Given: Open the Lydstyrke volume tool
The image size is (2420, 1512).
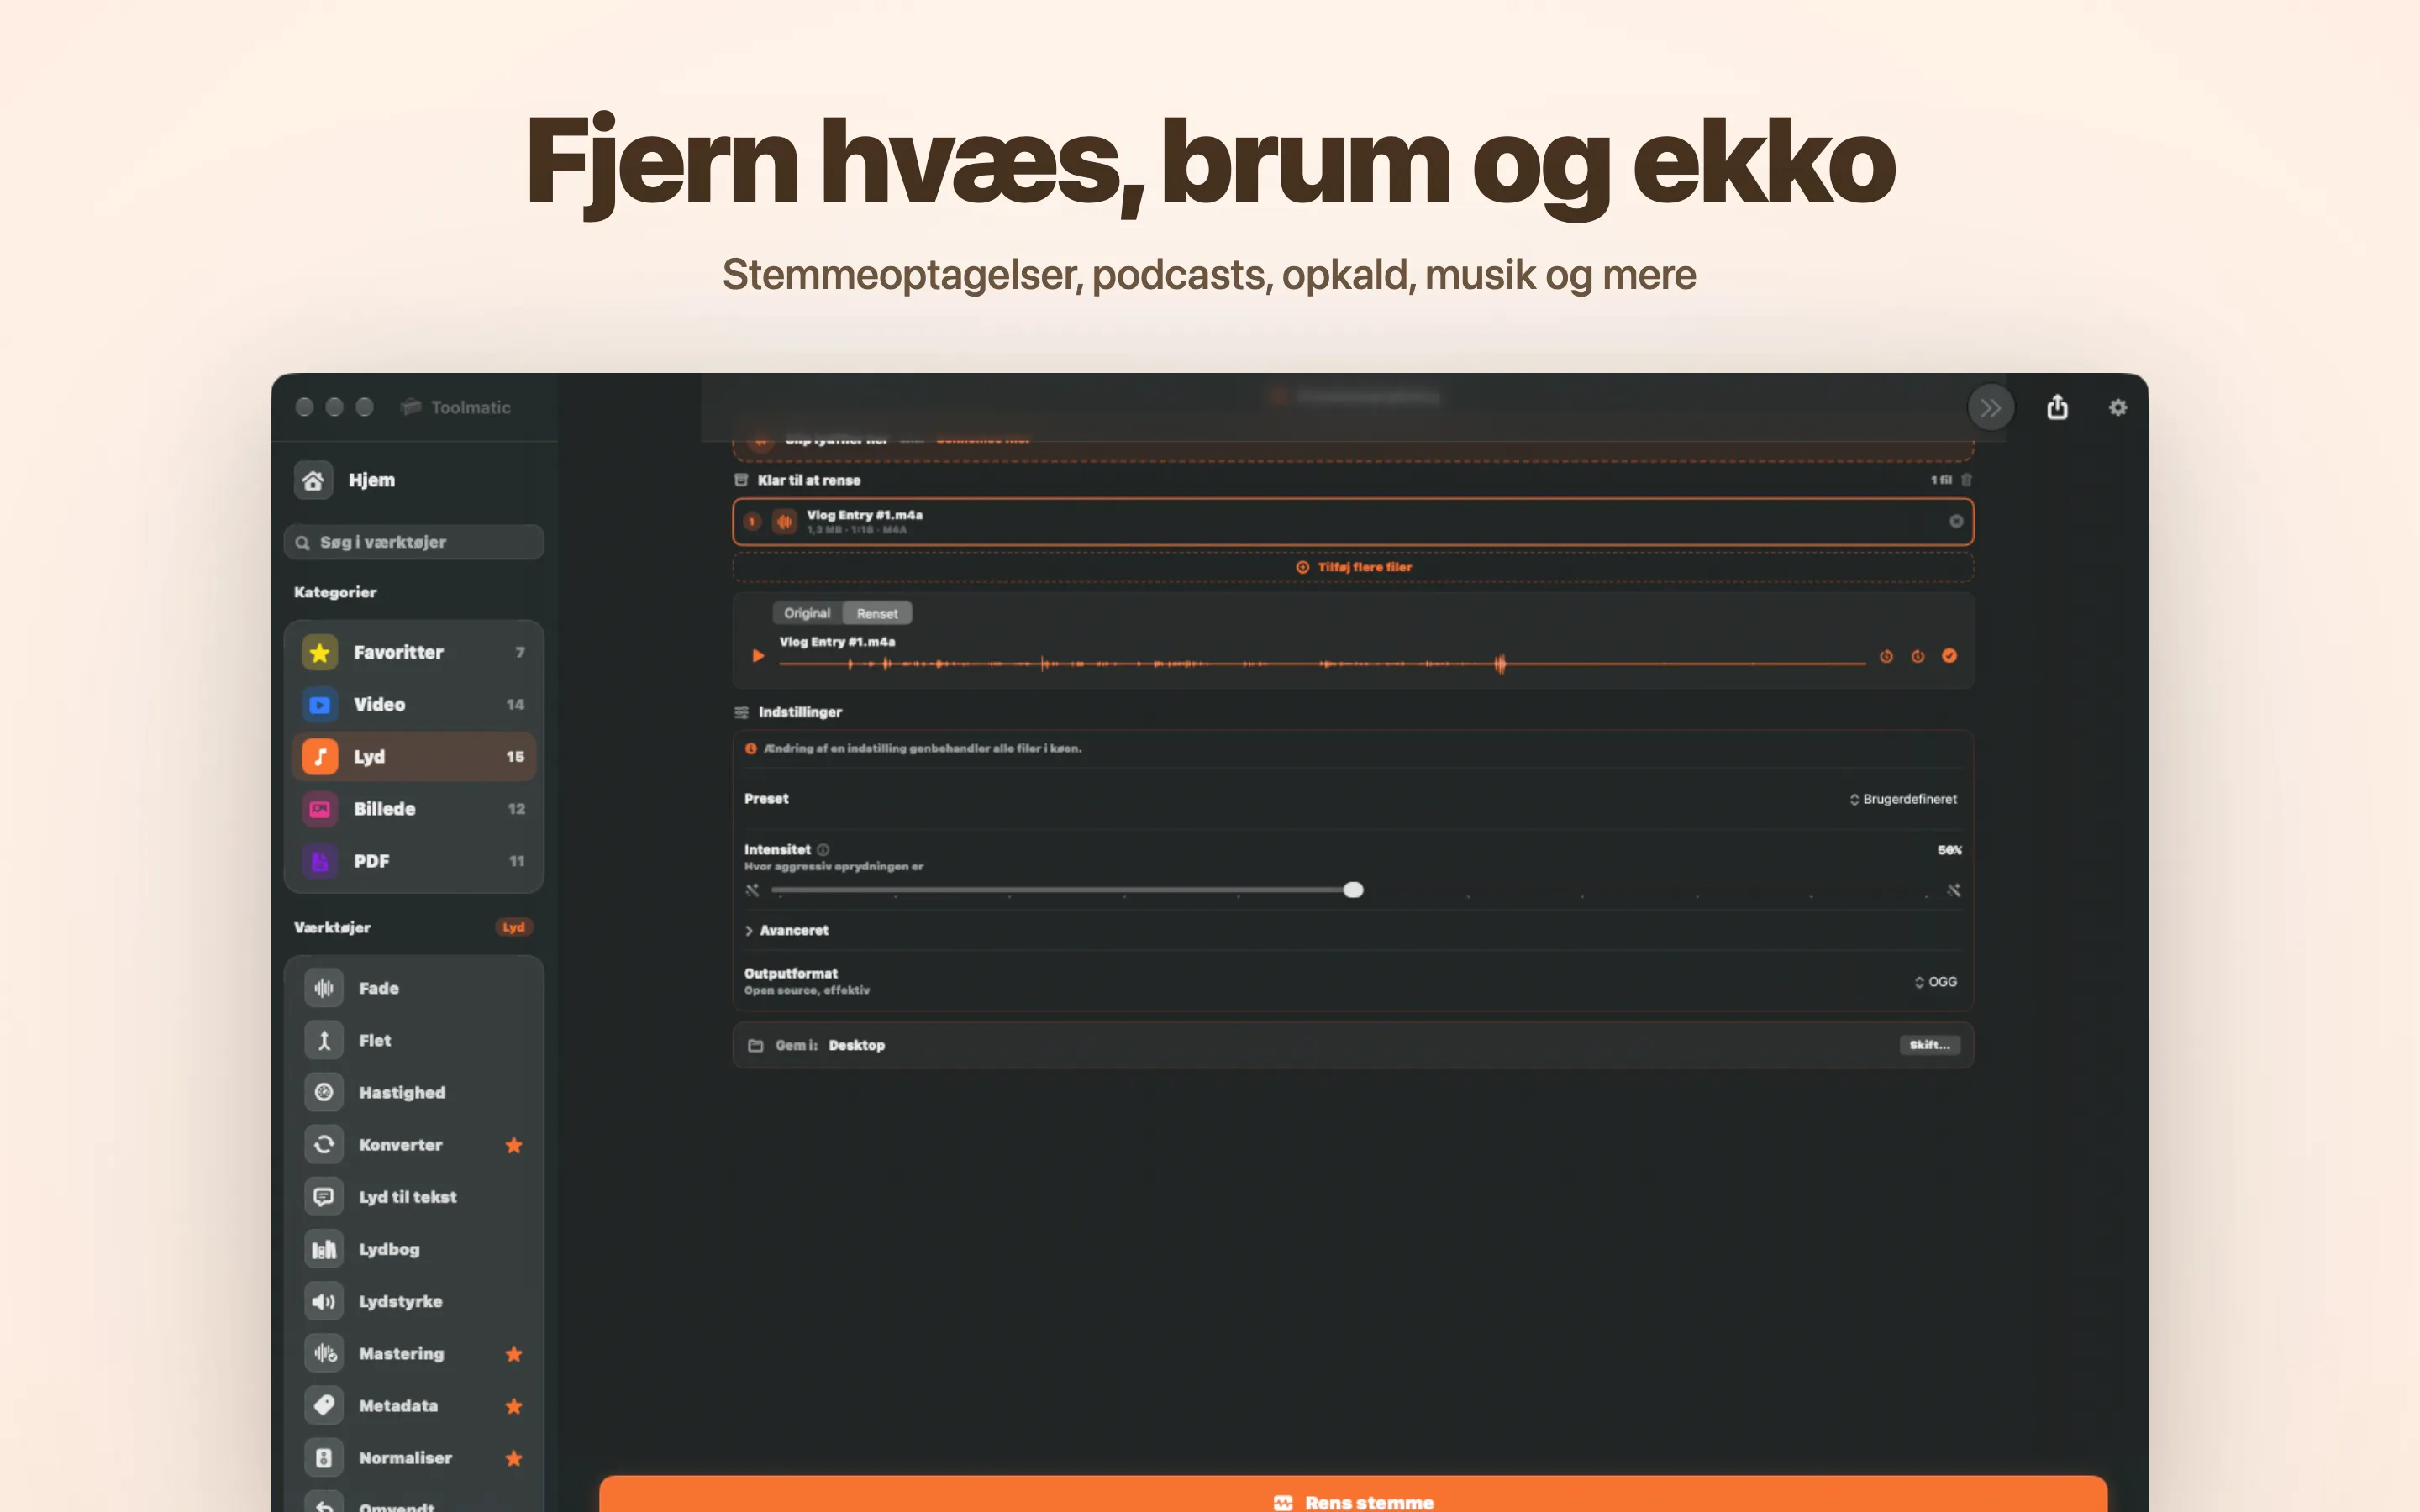Looking at the screenshot, I should tap(414, 1301).
